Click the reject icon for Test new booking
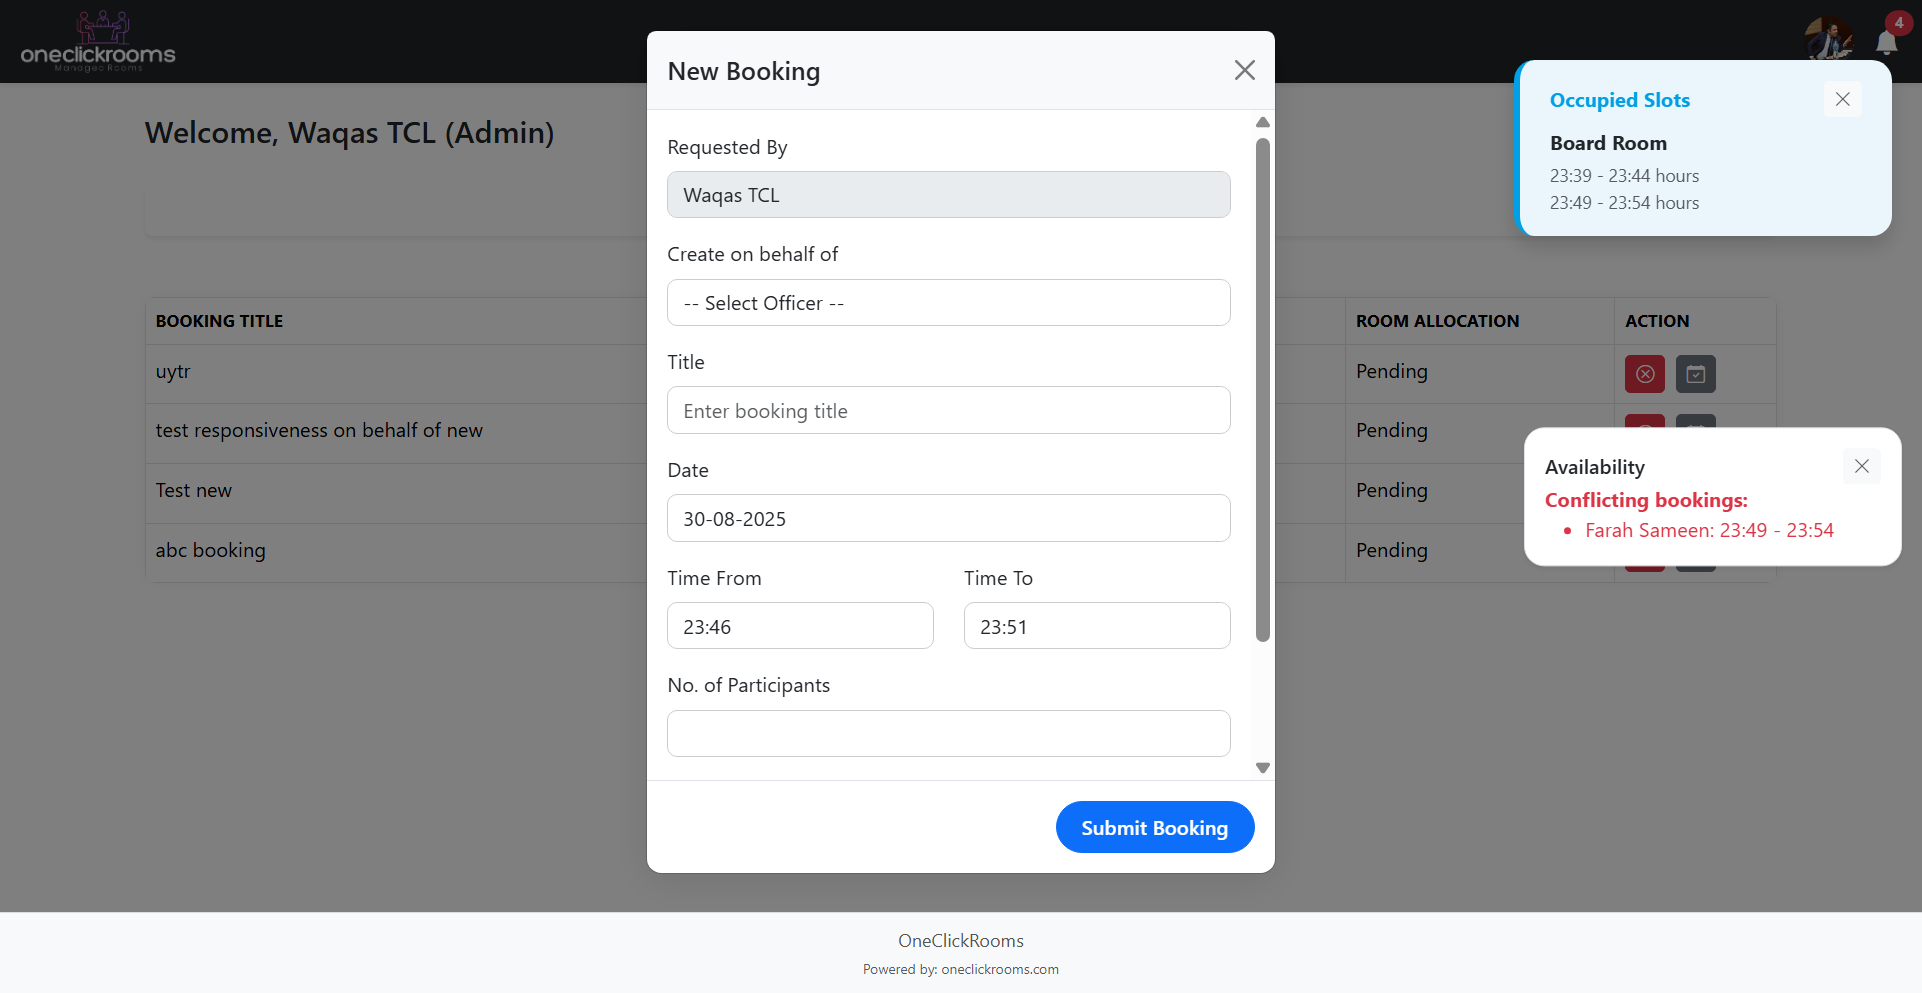Image resolution: width=1922 pixels, height=993 pixels. [x=1645, y=493]
